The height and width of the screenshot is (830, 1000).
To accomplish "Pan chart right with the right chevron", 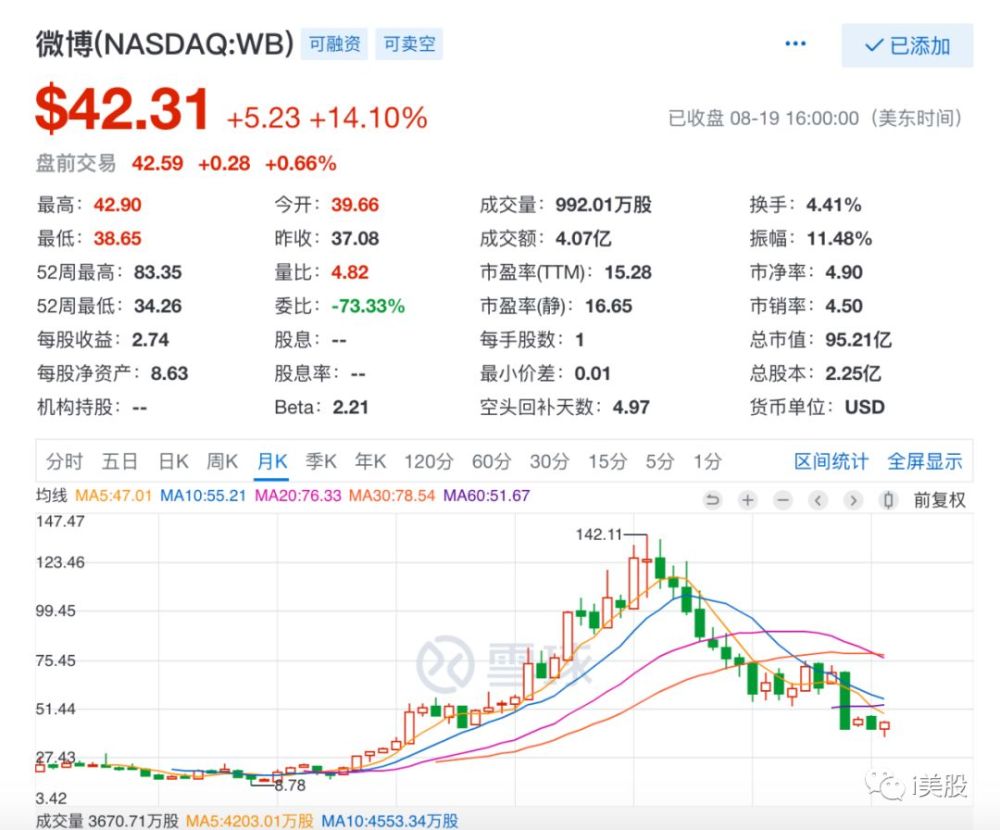I will tap(853, 500).
